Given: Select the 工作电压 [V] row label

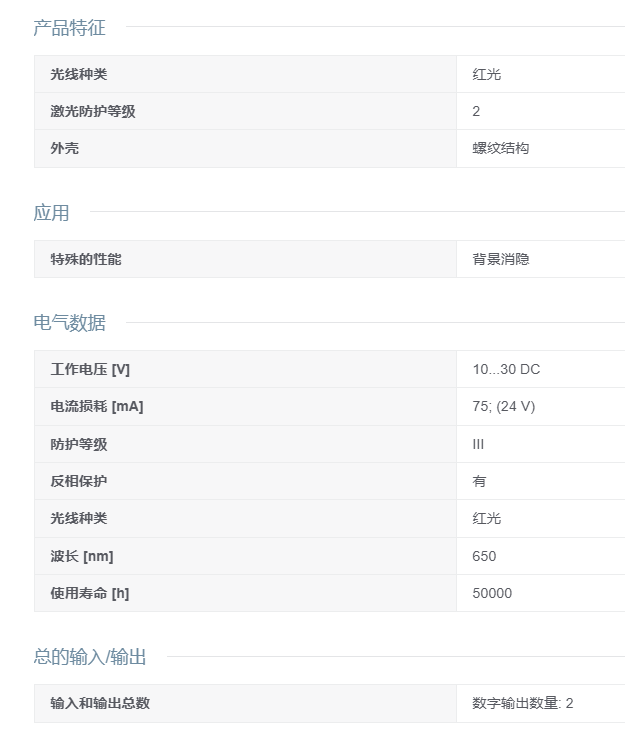Looking at the screenshot, I should (90, 369).
